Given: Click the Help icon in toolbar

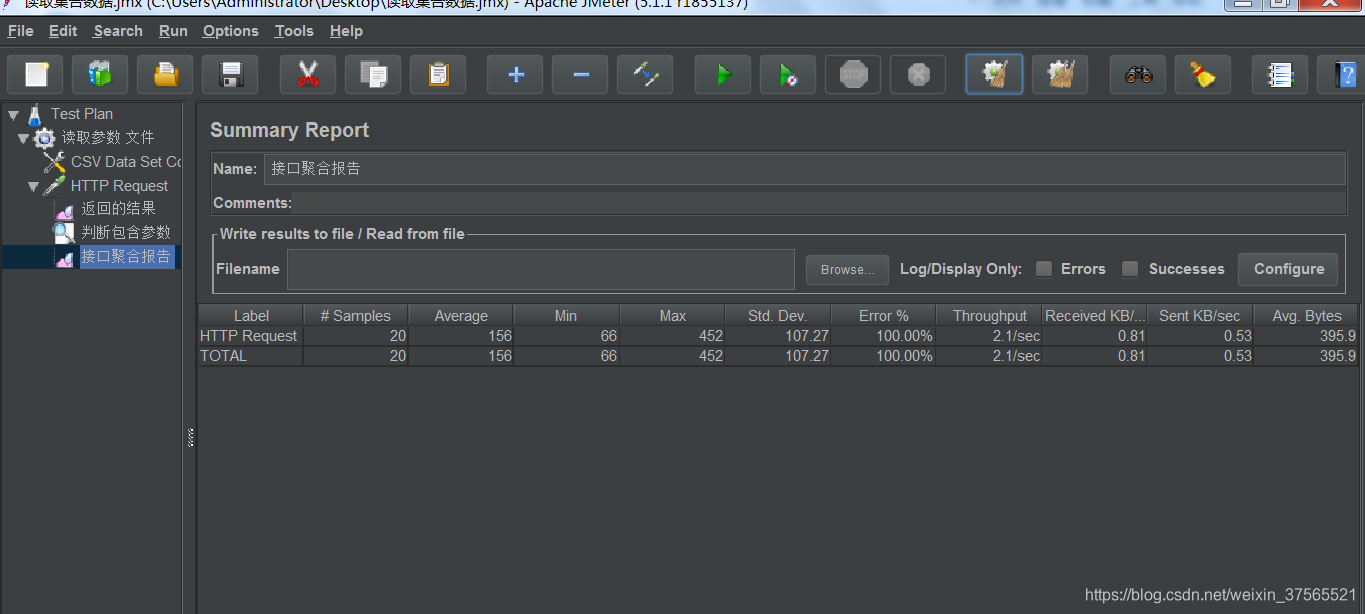Looking at the screenshot, I should click(1344, 74).
